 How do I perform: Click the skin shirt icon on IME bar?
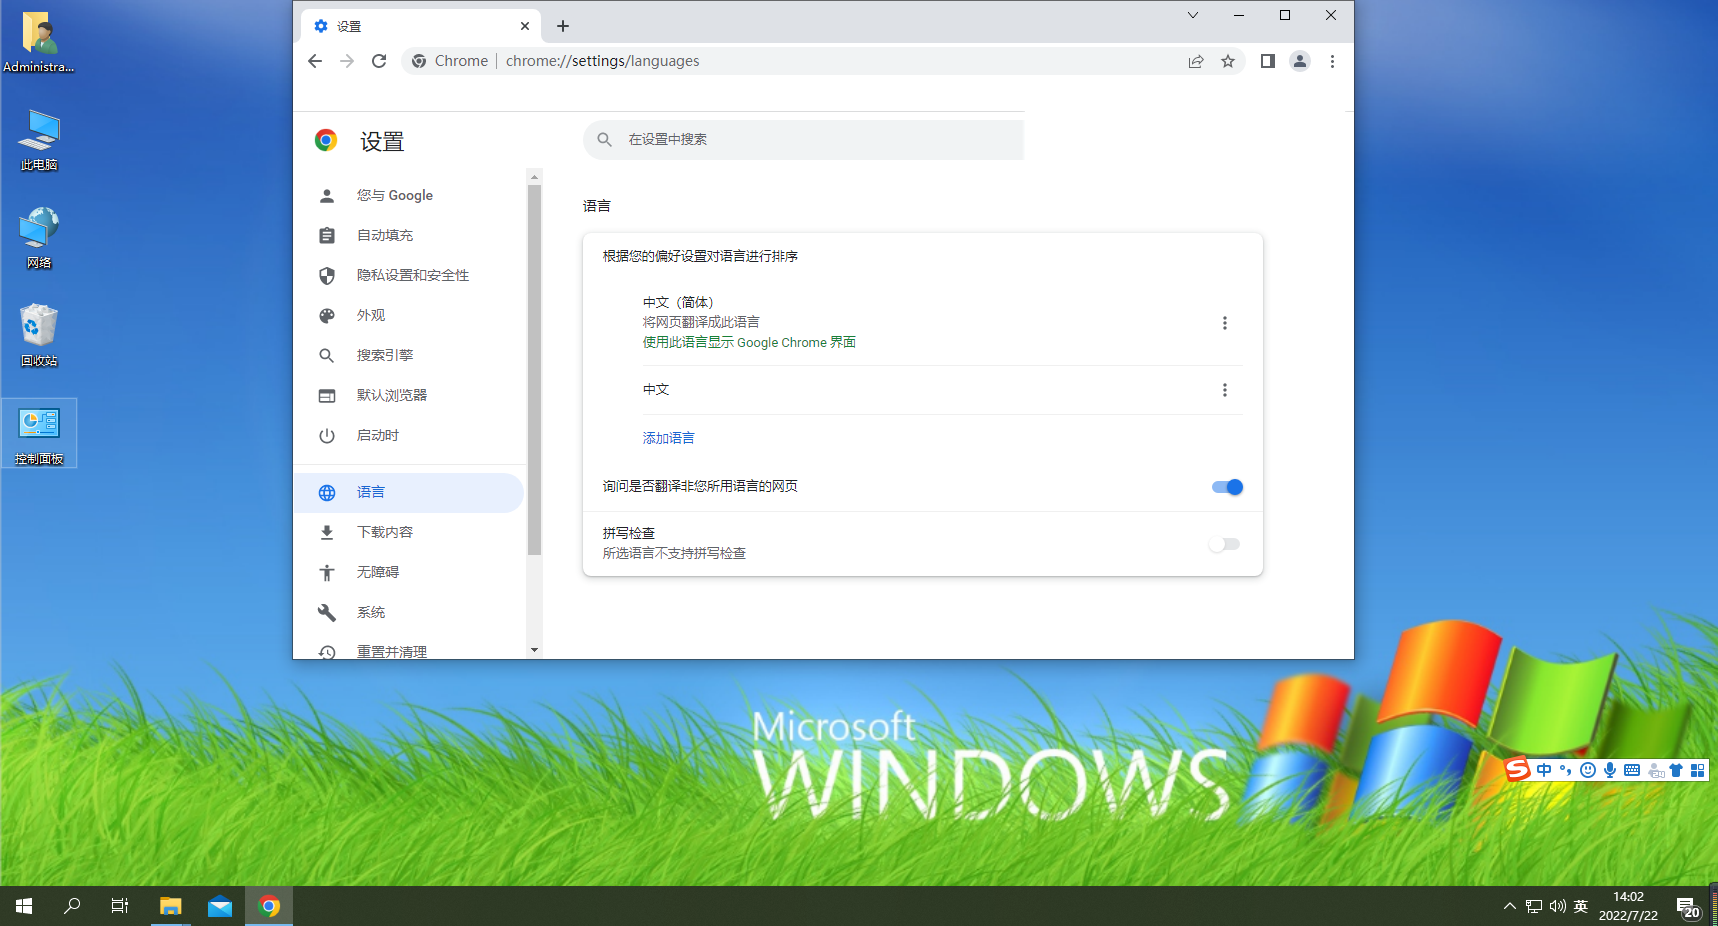pos(1676,770)
